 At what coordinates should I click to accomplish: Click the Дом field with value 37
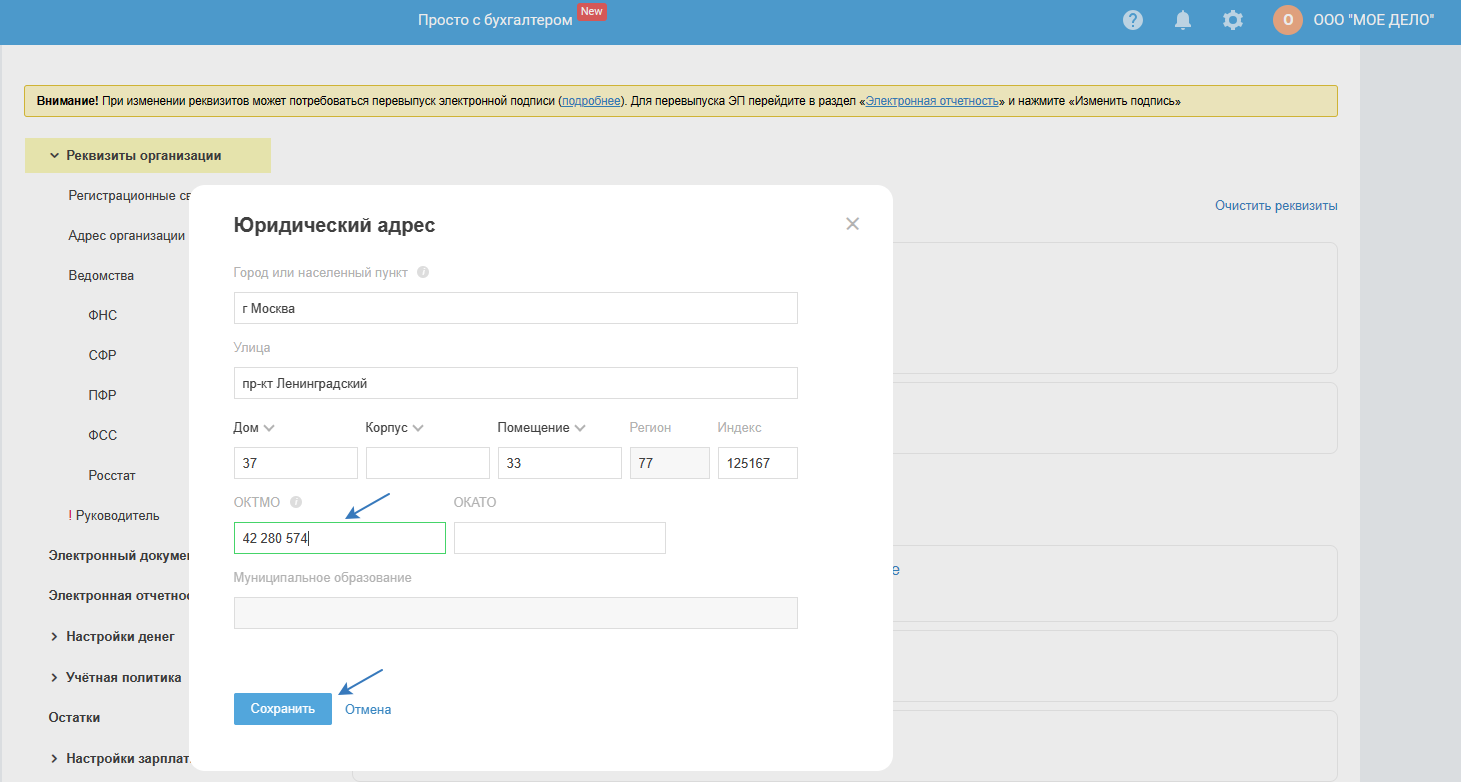click(x=296, y=463)
